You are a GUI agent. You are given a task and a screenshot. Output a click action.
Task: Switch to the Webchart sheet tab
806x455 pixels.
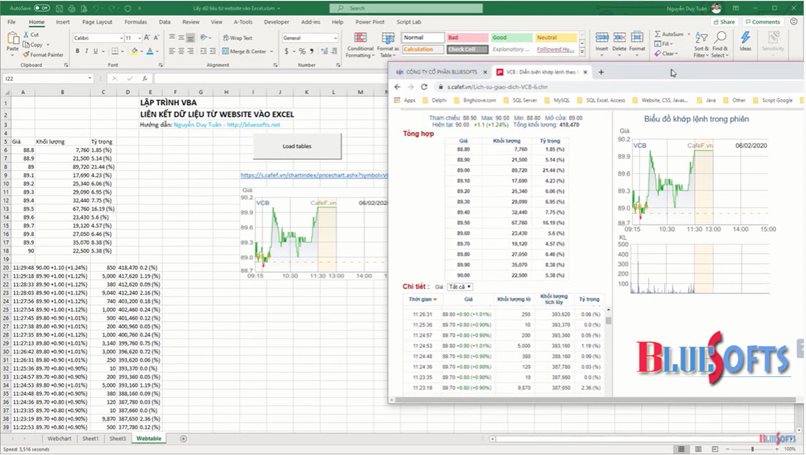point(59,439)
